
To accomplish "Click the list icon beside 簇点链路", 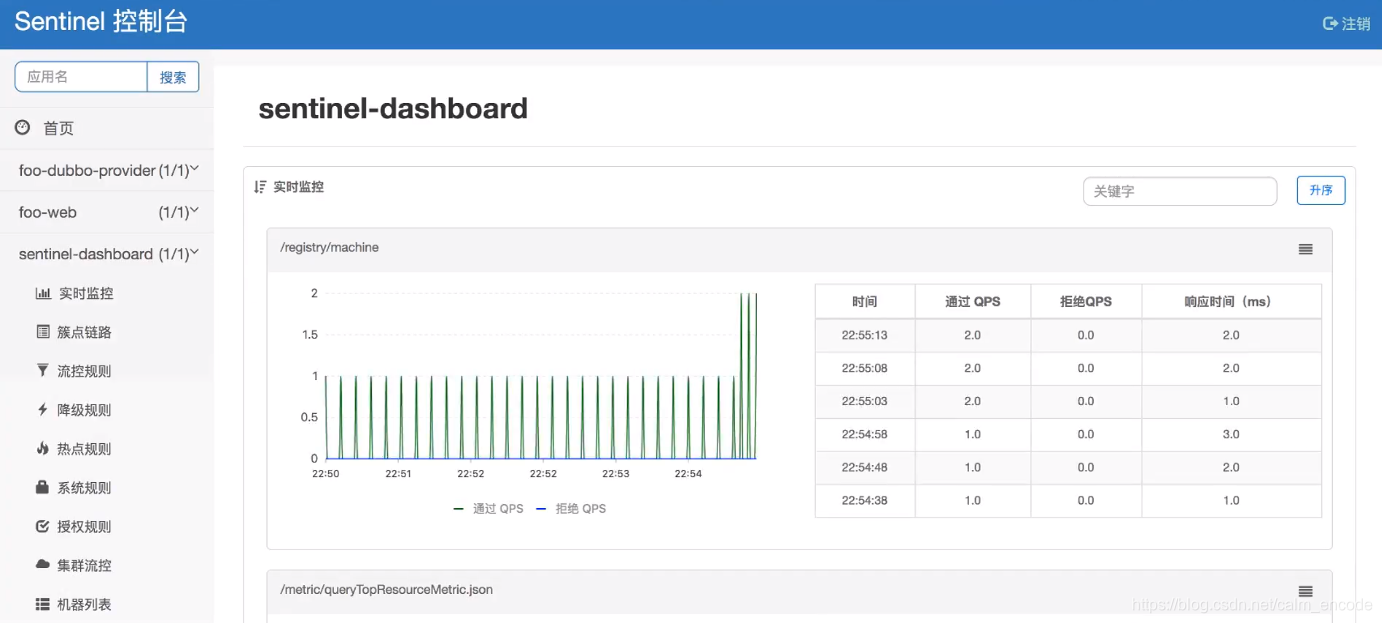I will pos(43,332).
